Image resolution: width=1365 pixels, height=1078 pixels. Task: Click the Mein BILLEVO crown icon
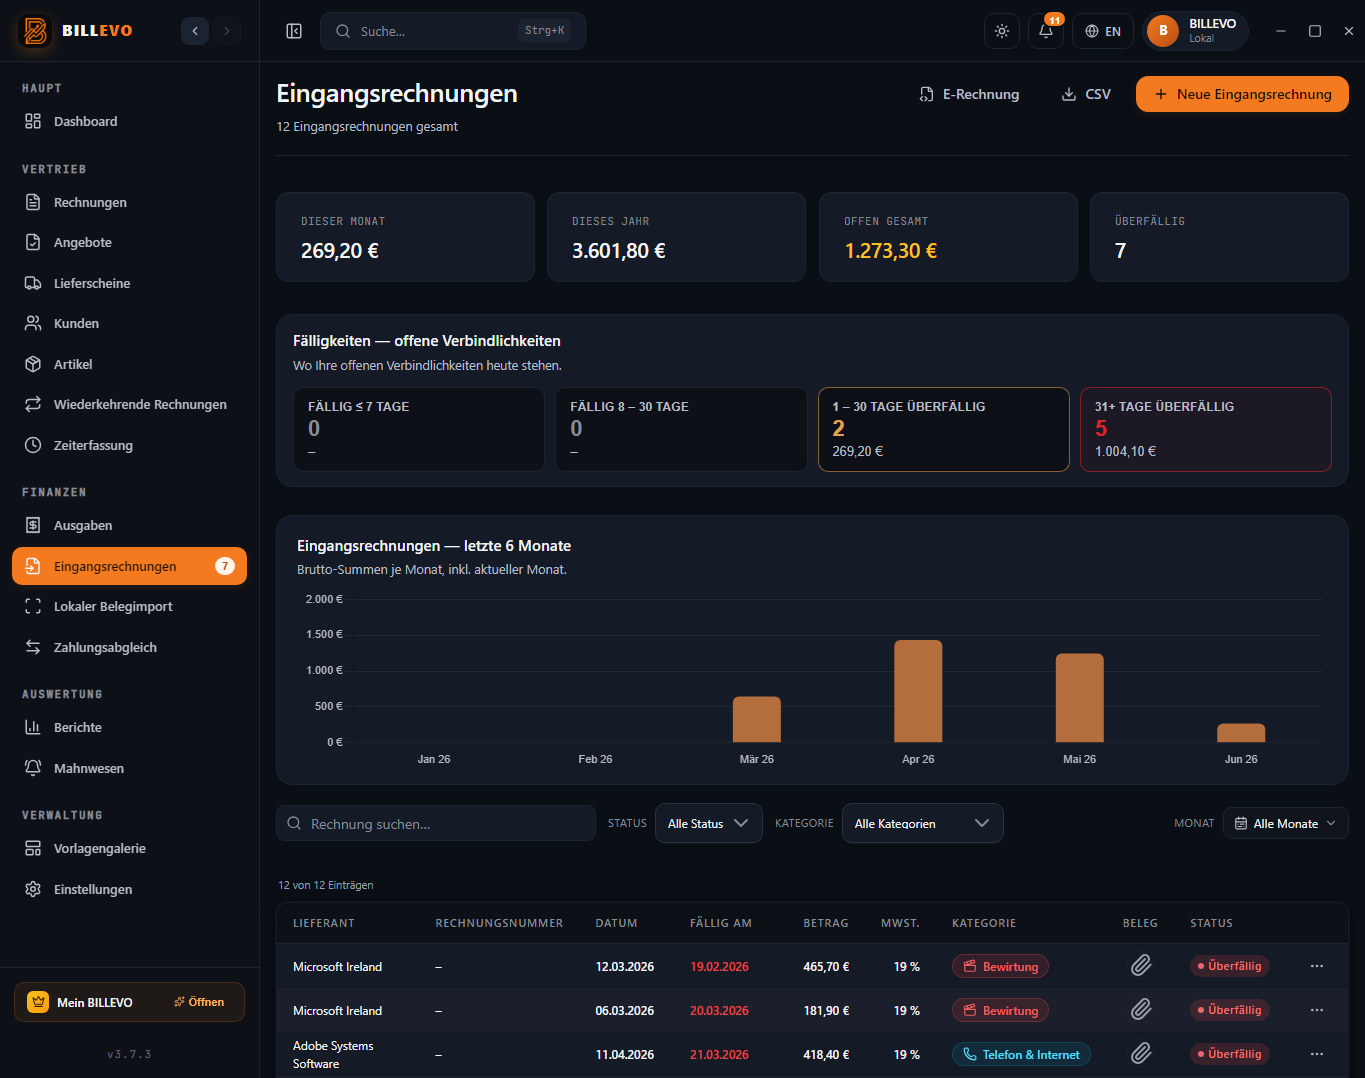click(38, 1002)
